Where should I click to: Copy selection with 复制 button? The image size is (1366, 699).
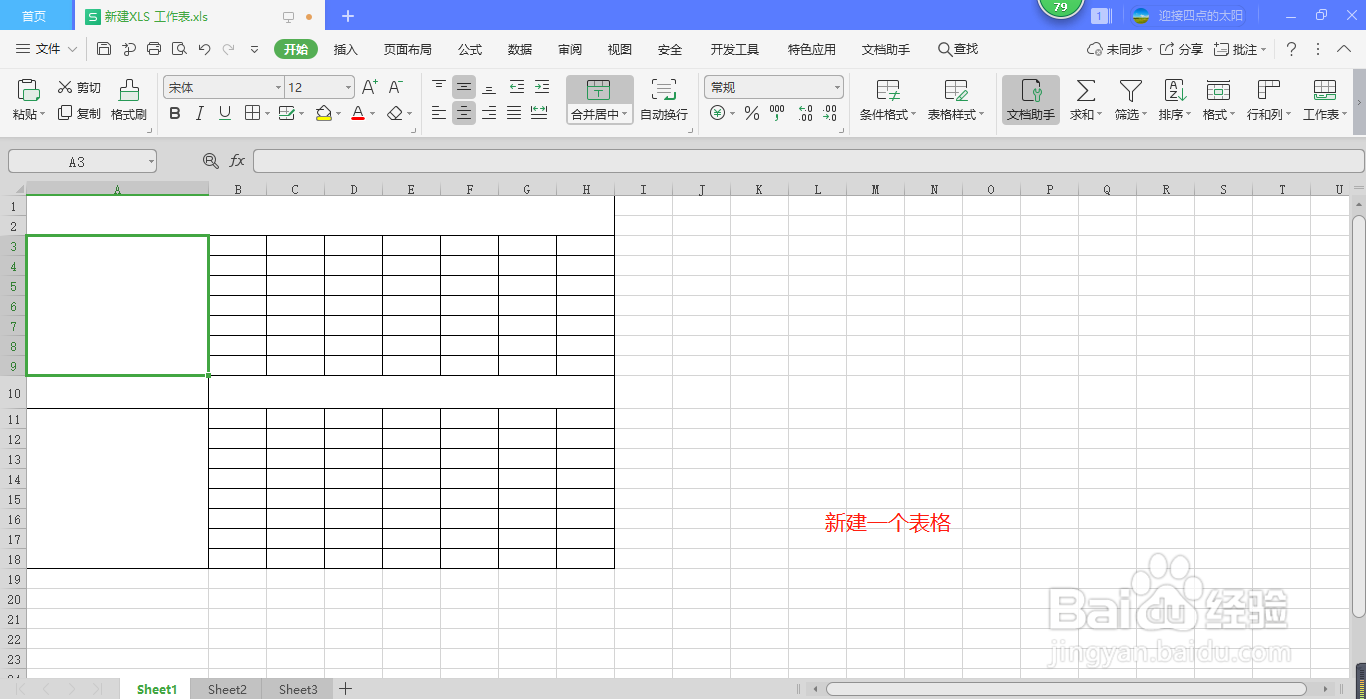79,113
